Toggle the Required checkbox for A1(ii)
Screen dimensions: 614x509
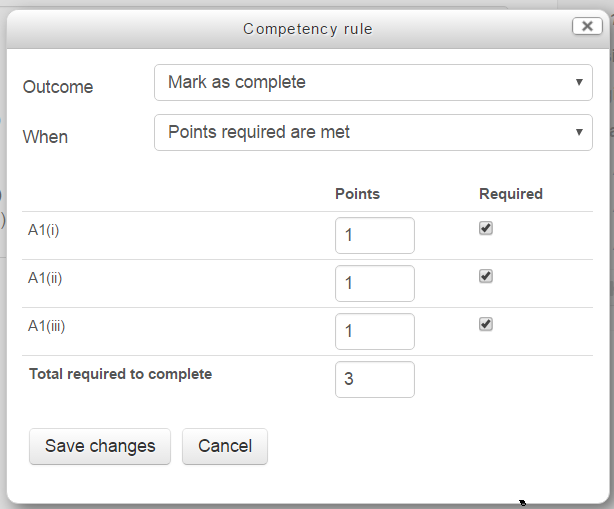tap(486, 276)
